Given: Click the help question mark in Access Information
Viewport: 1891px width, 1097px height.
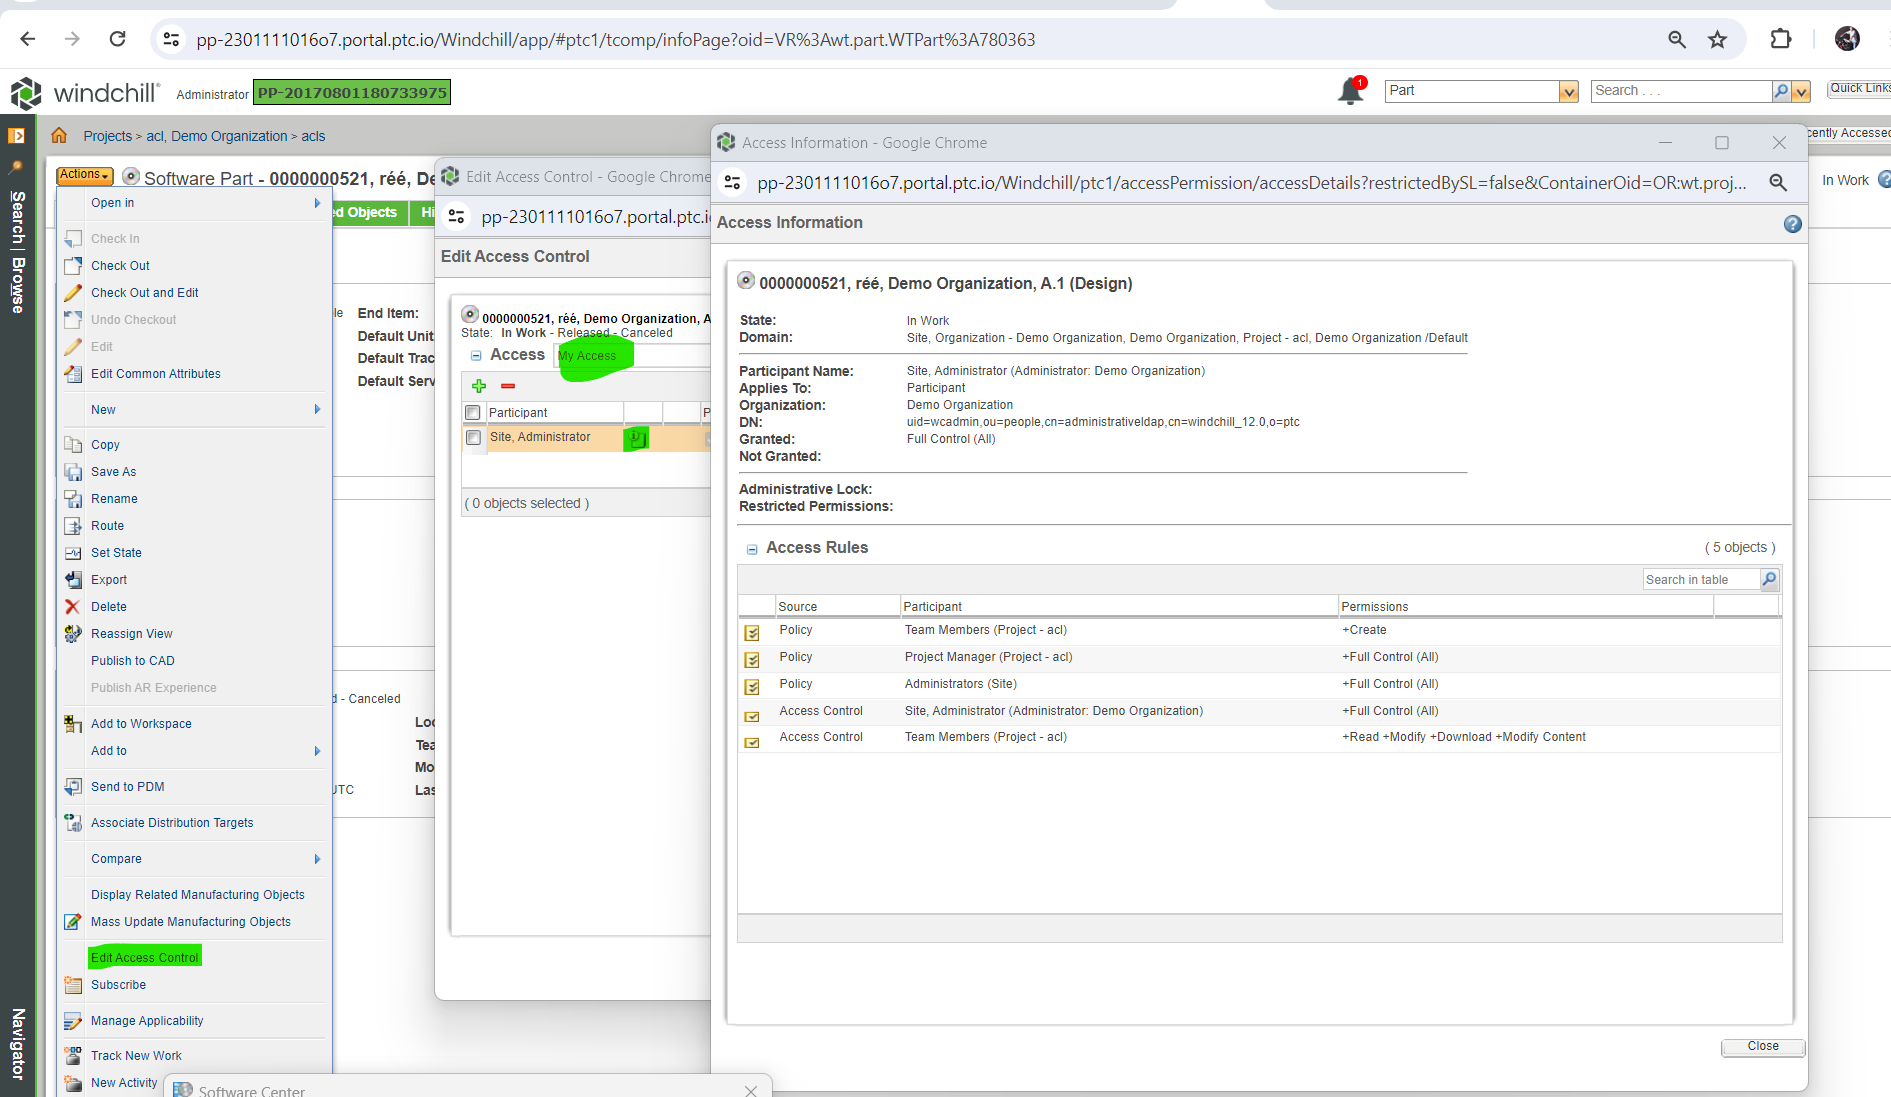Looking at the screenshot, I should (1792, 224).
